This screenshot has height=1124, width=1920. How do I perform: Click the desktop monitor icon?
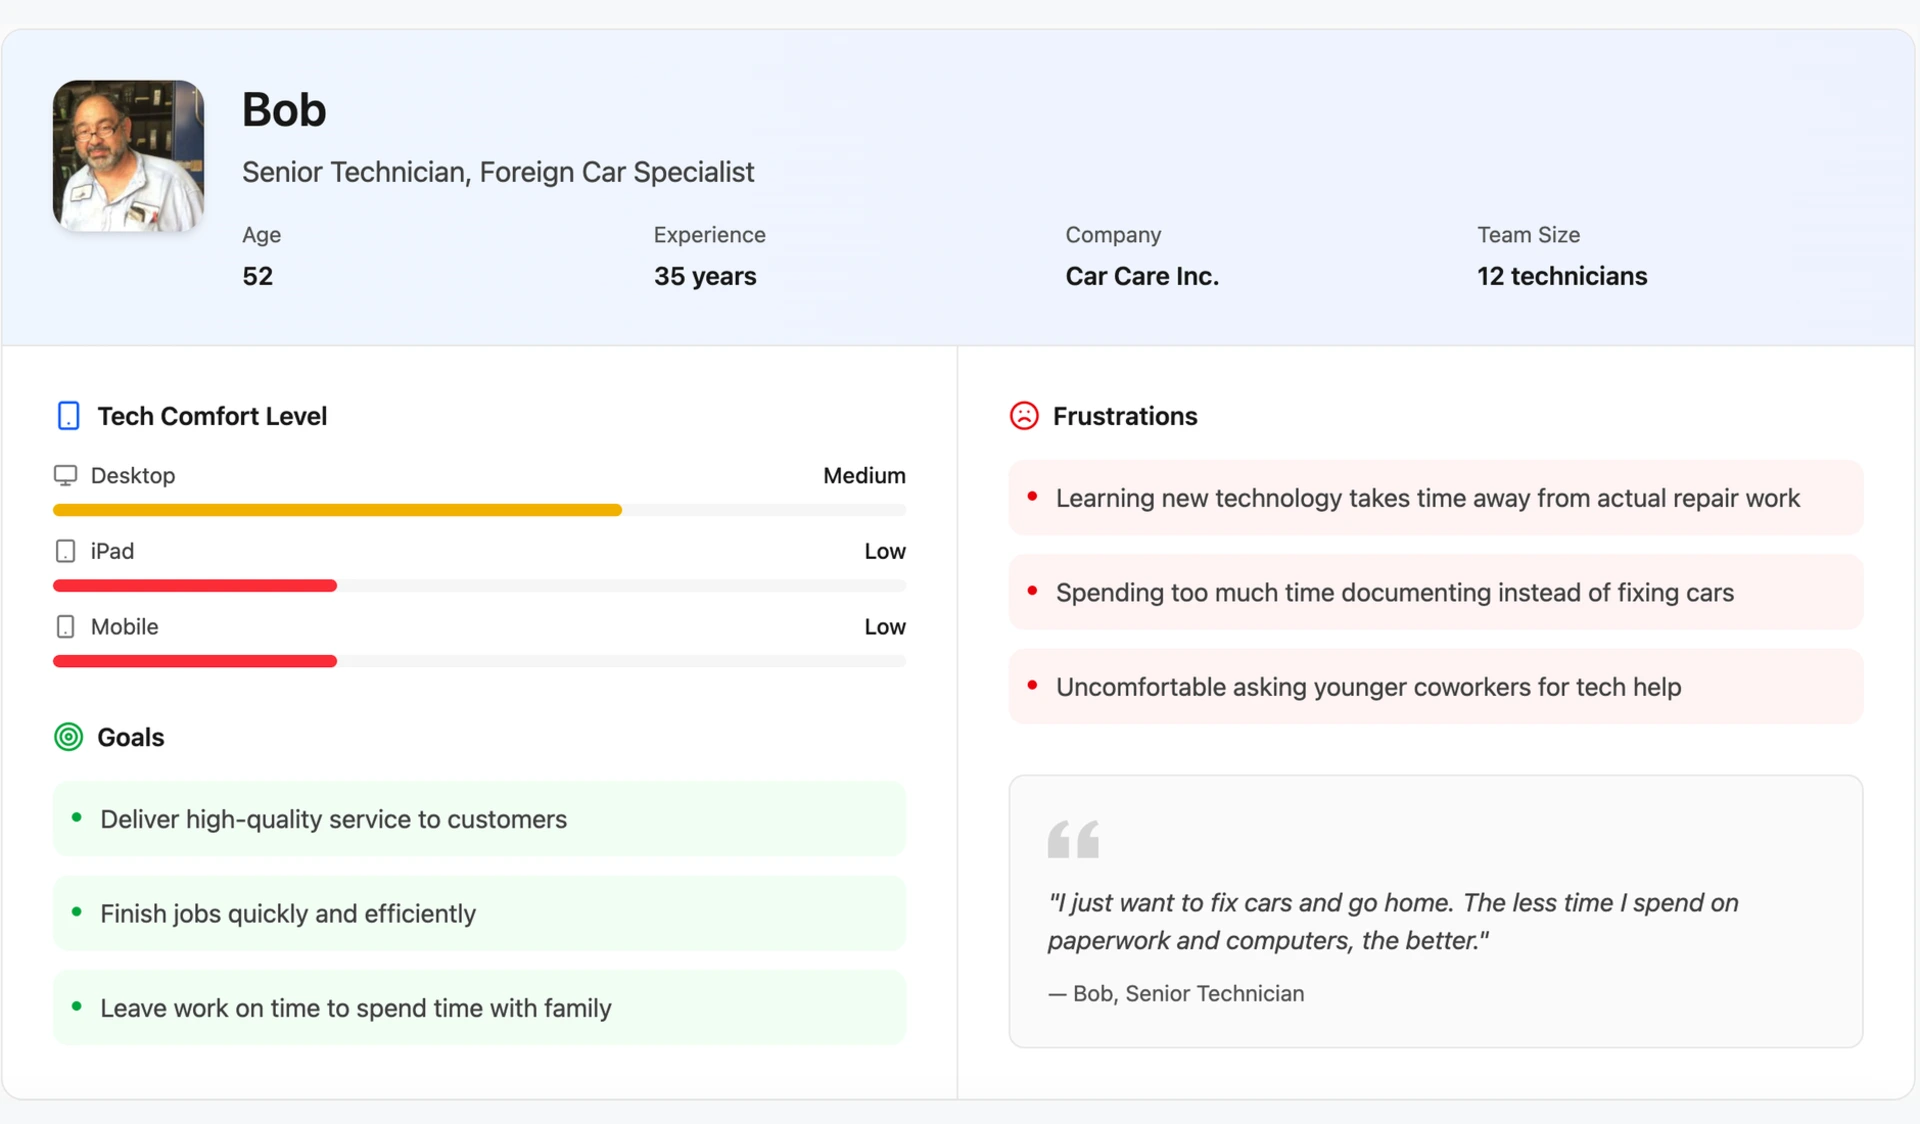point(65,476)
